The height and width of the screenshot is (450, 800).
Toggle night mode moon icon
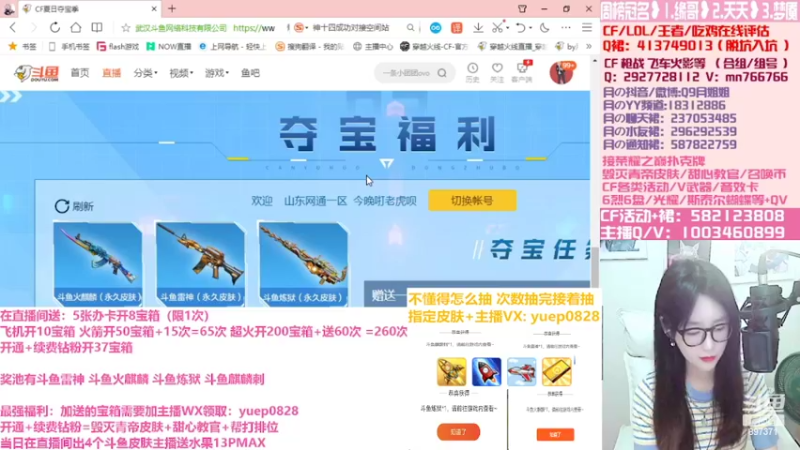tap(544, 28)
